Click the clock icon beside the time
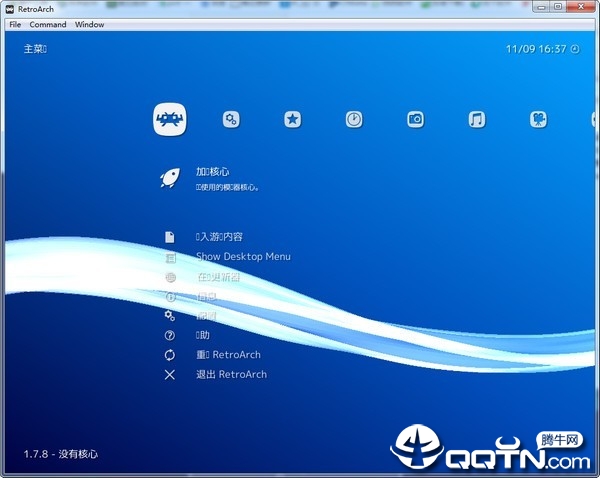Viewport: 600px width, 478px height. (x=575, y=49)
